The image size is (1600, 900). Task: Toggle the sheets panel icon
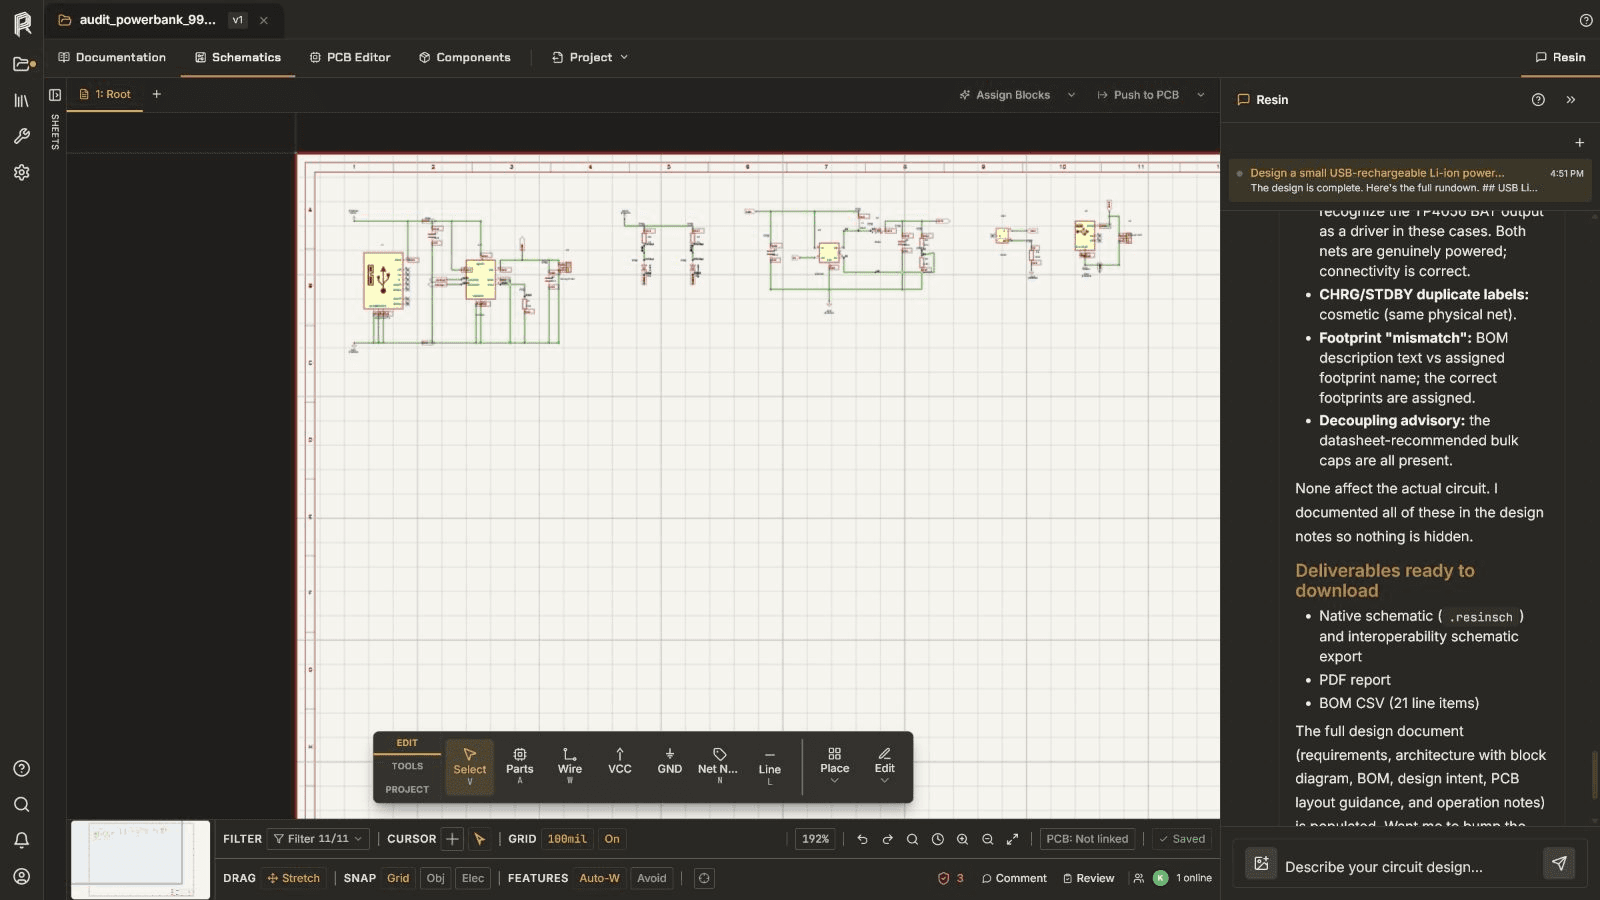click(55, 95)
